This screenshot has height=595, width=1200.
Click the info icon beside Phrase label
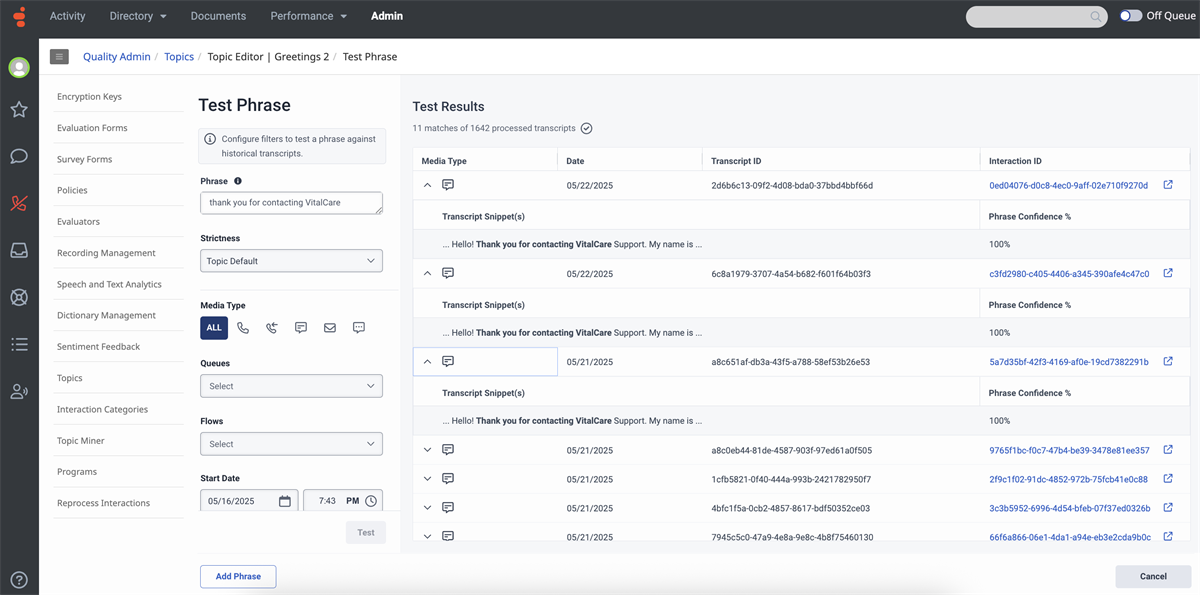pos(238,181)
